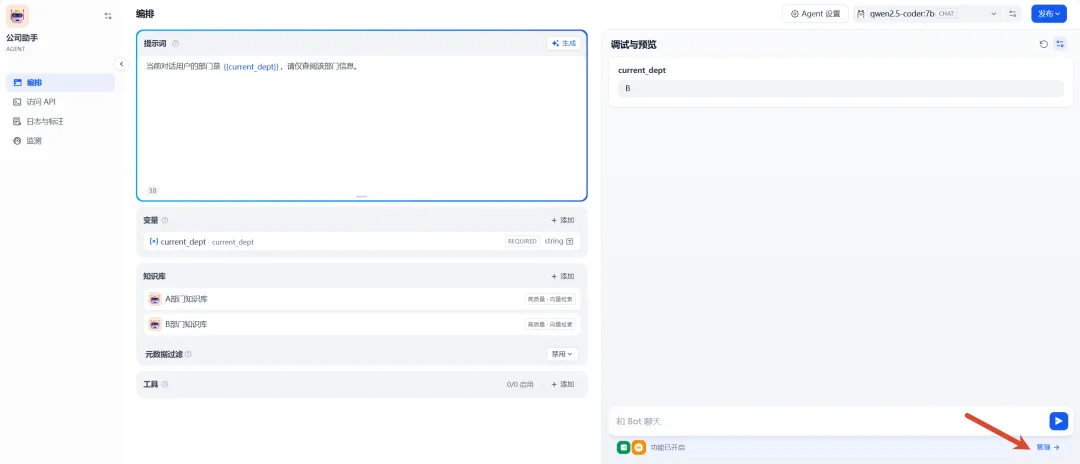Open Agent 设置 settings
Viewport: 1080px width, 464px height.
816,14
